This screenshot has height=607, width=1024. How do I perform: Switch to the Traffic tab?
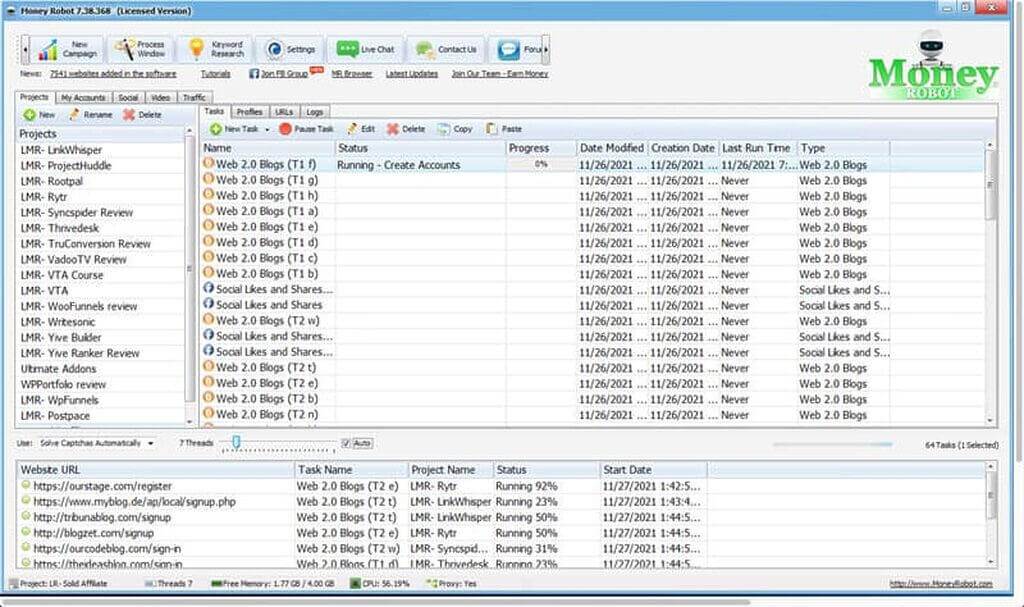click(x=194, y=97)
